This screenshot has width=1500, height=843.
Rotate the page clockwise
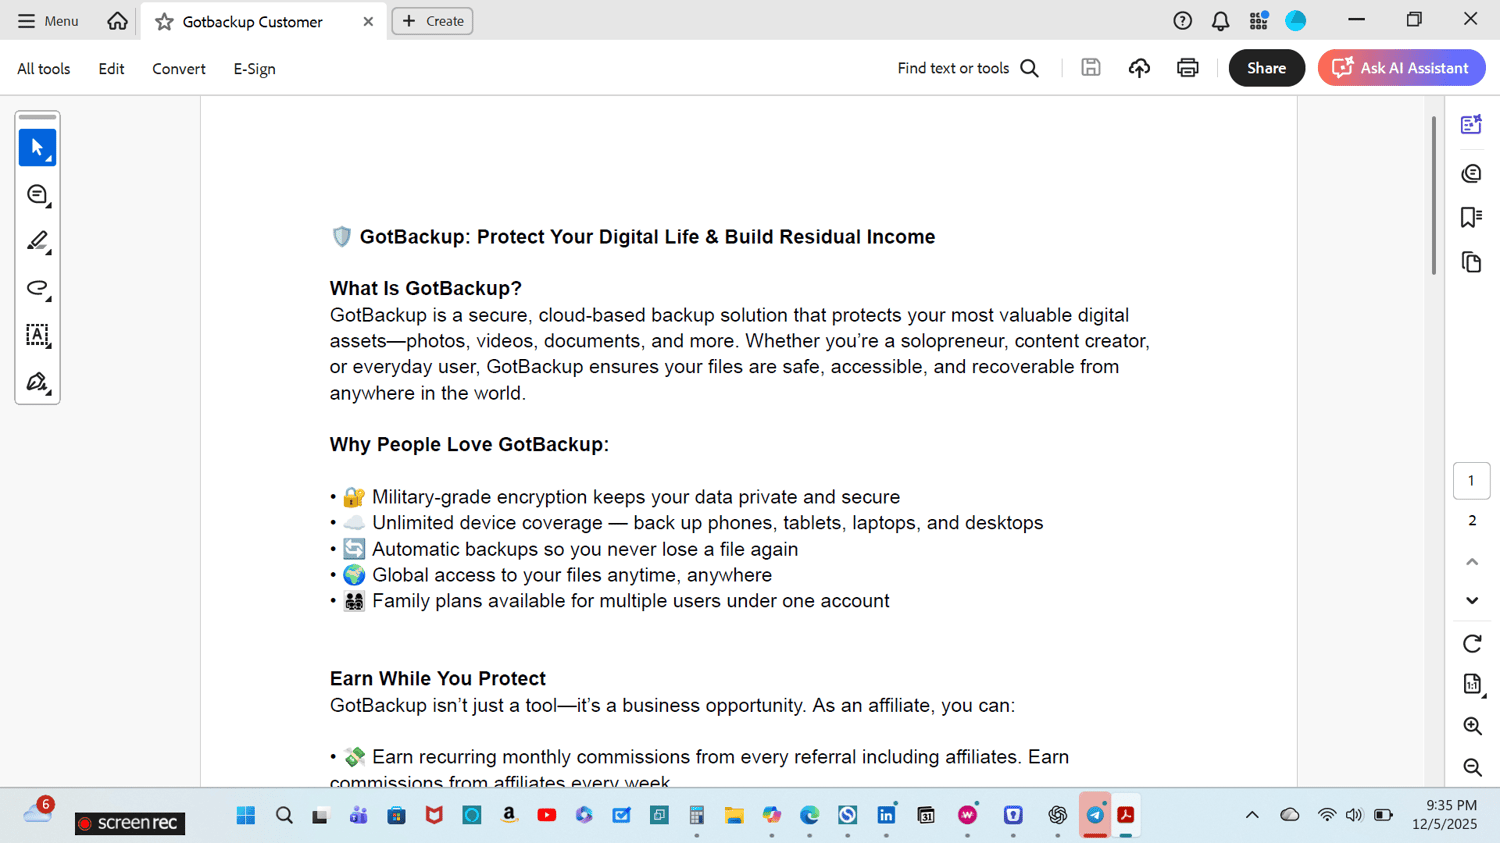(1472, 643)
